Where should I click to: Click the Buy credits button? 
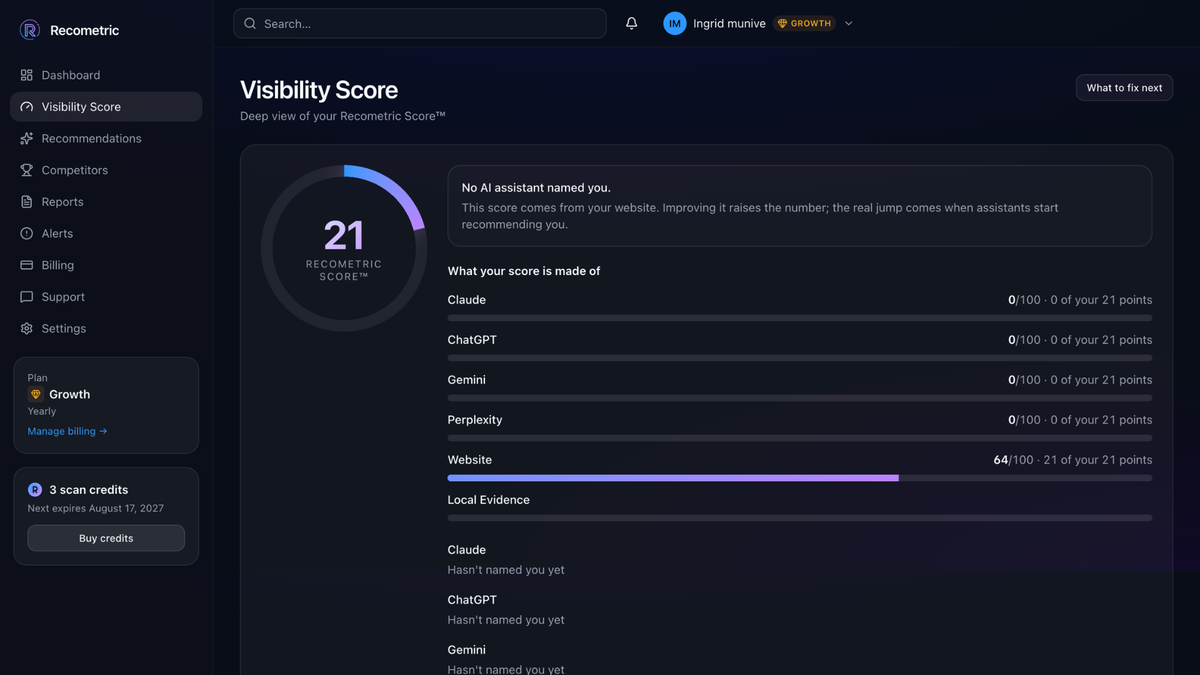(106, 538)
